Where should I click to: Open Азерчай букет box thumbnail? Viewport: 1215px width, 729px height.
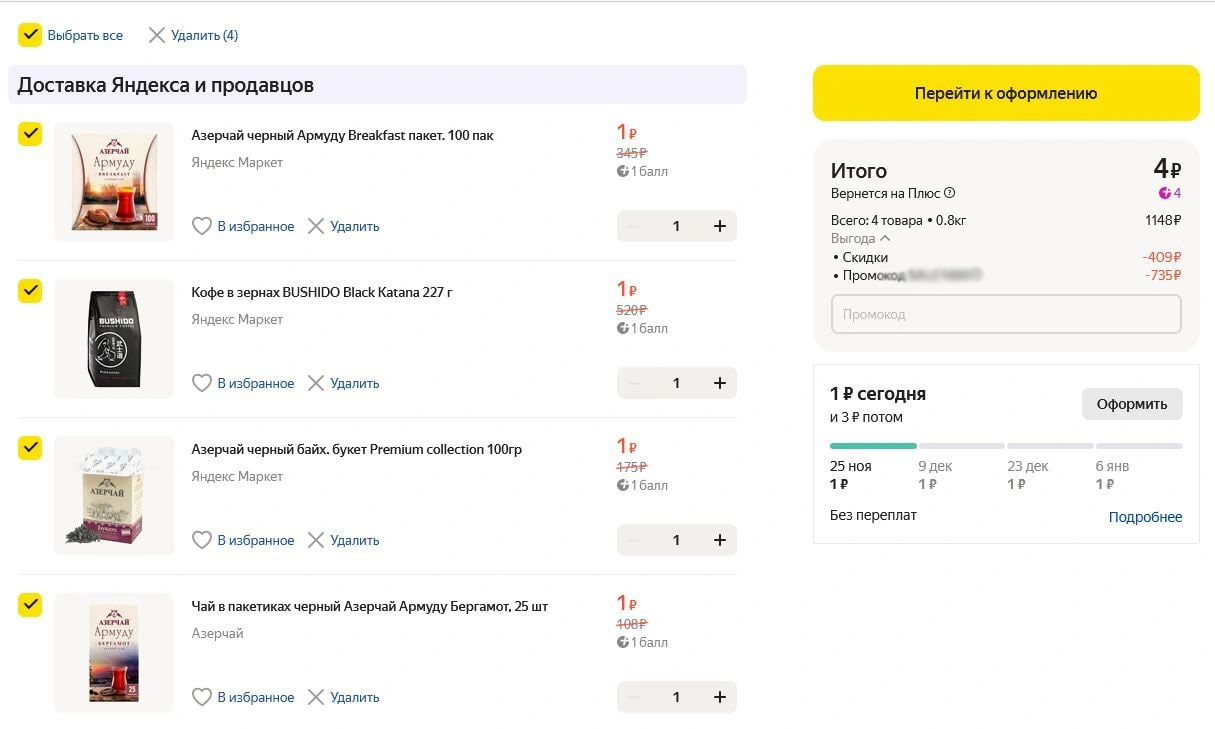[114, 496]
